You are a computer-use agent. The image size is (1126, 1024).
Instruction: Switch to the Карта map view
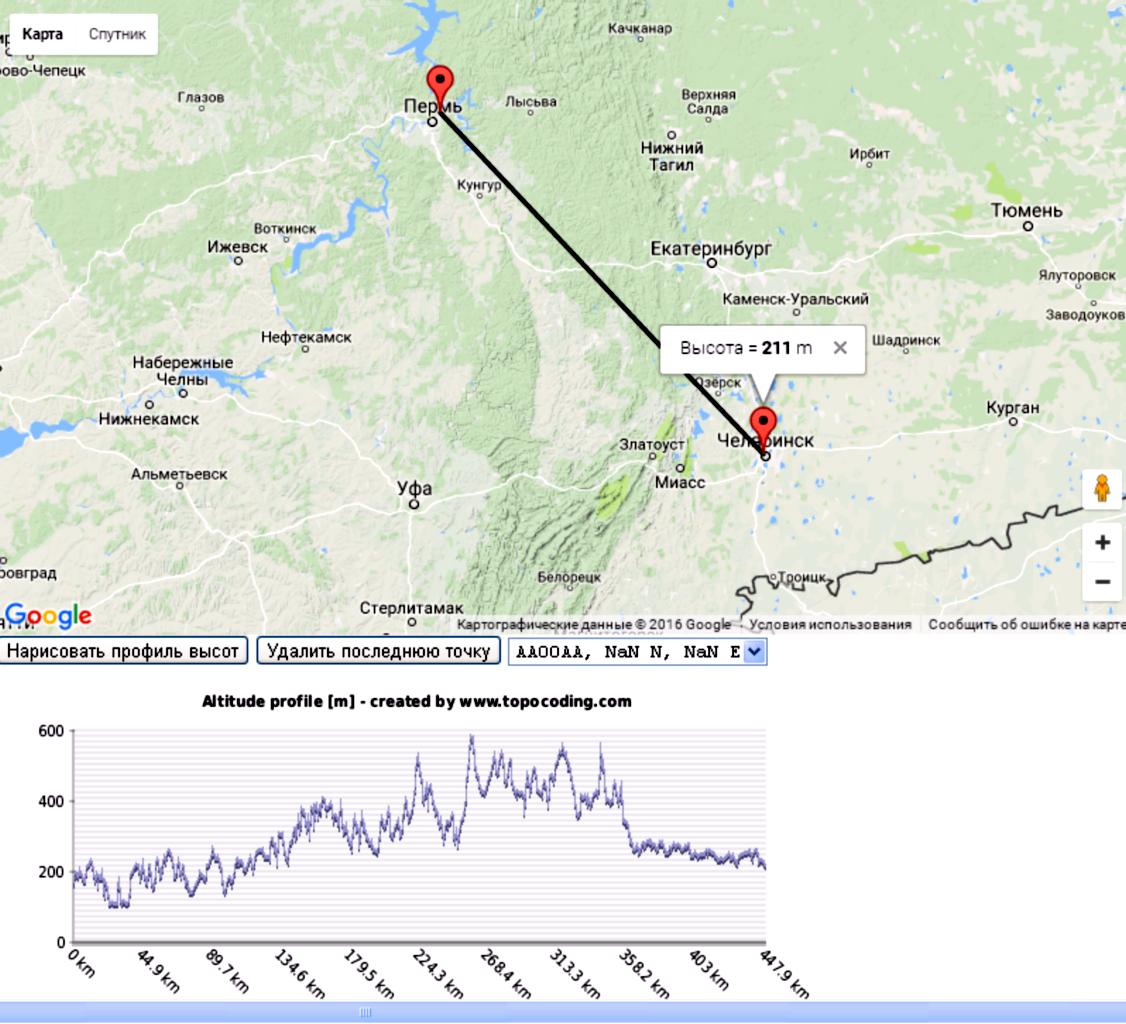click(x=42, y=34)
